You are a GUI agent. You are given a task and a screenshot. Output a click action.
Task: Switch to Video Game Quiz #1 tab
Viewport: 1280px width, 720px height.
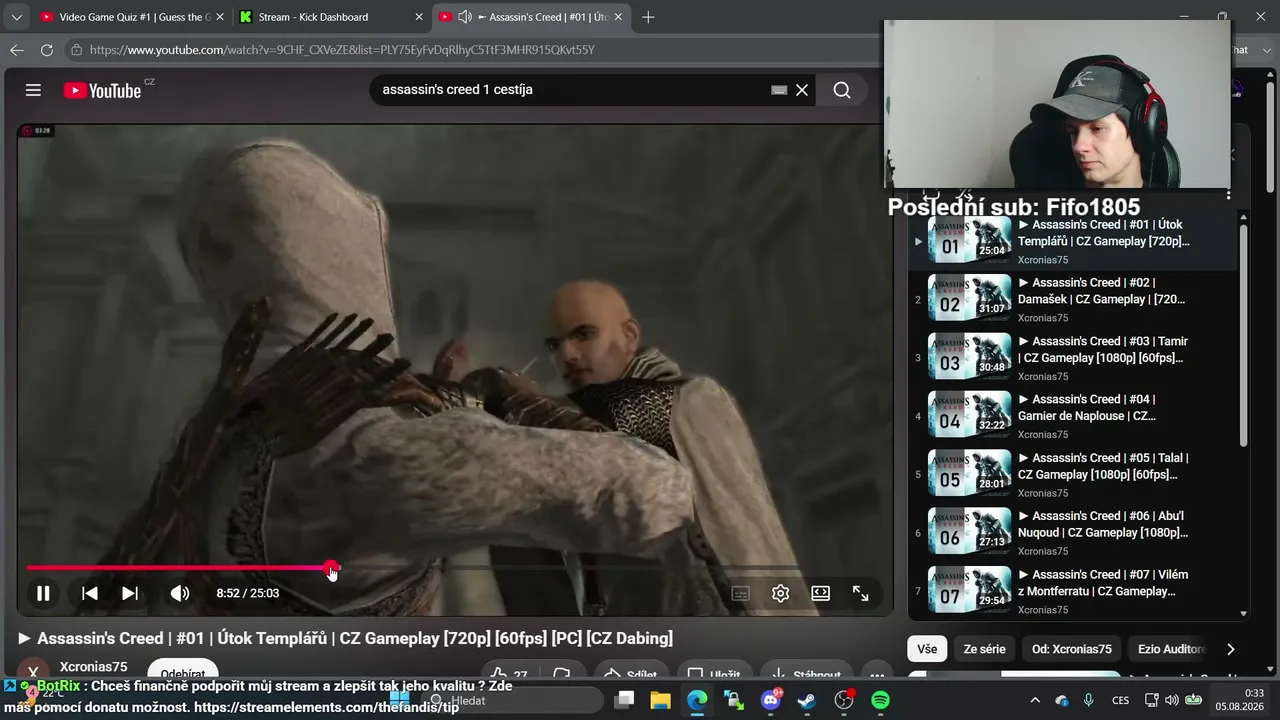(131, 17)
